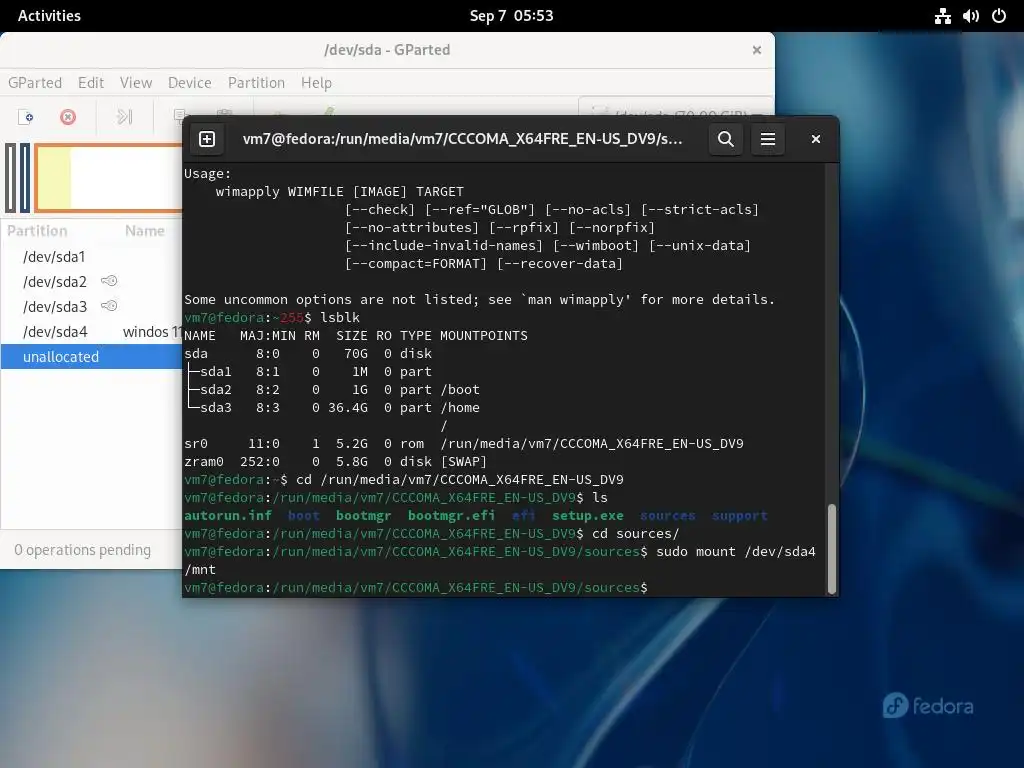Click the 'sr0' line in lsblk output
Screen dimensions: 1024x768
pyautogui.click(x=464, y=443)
